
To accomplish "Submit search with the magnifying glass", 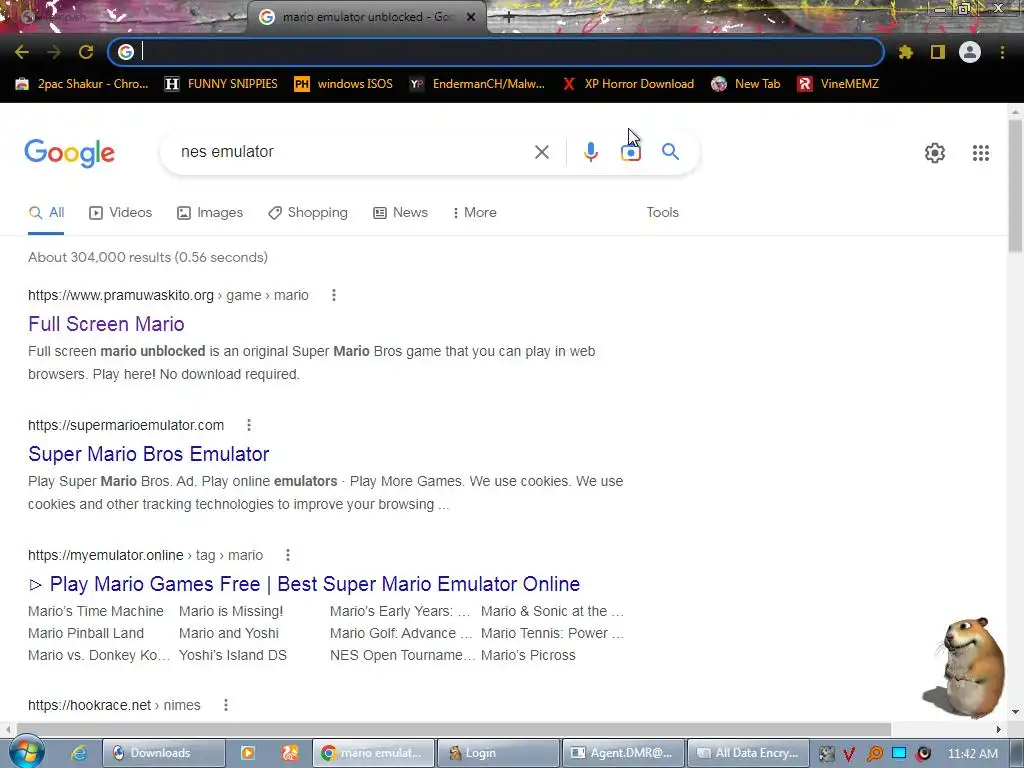I will [670, 152].
